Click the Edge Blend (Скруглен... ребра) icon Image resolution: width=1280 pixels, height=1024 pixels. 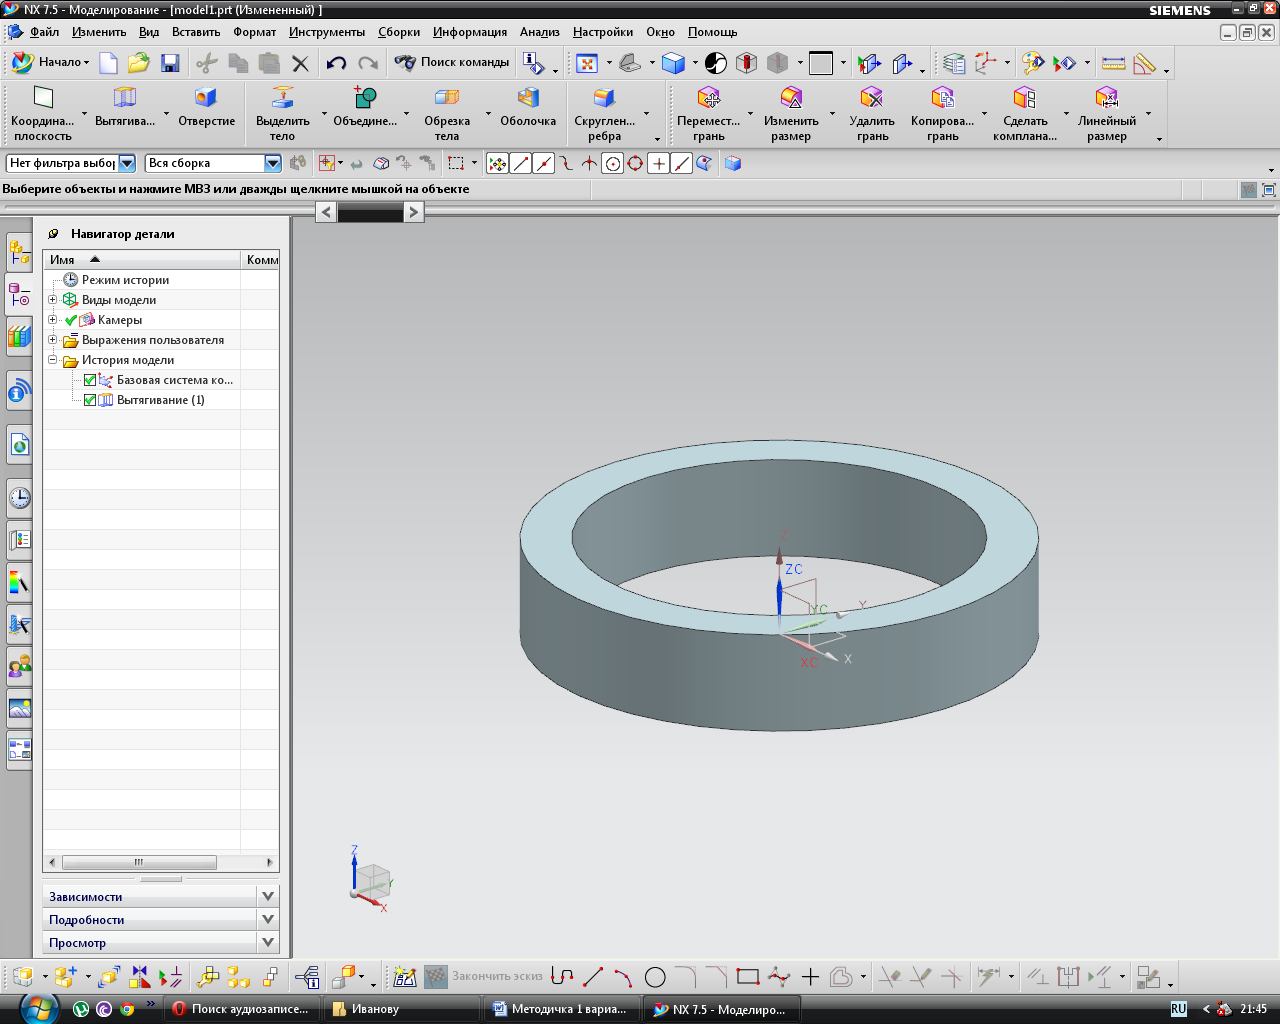click(x=604, y=98)
